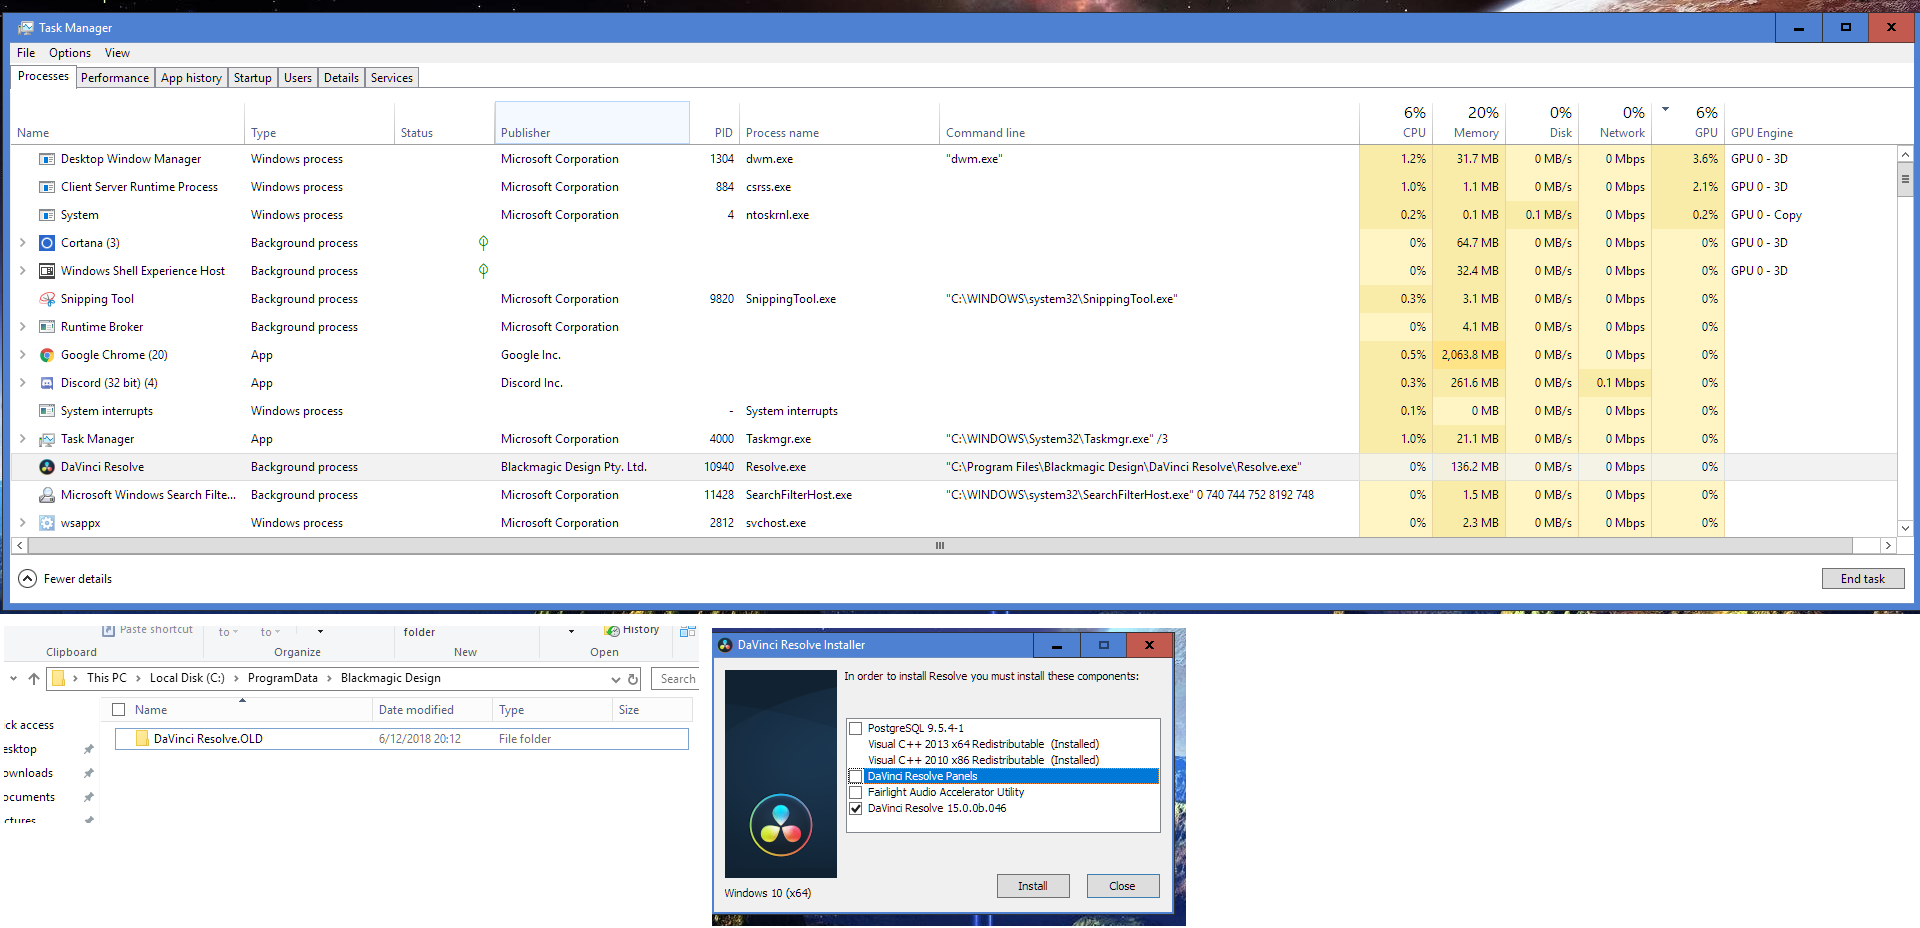Open the Options menu
The width and height of the screenshot is (1920, 928).
70,53
